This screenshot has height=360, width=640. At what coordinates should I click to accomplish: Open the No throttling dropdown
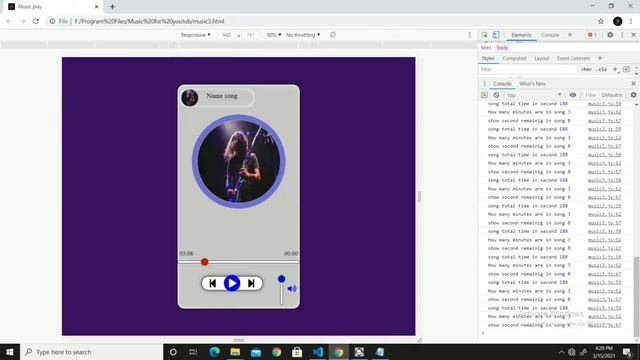pos(303,35)
